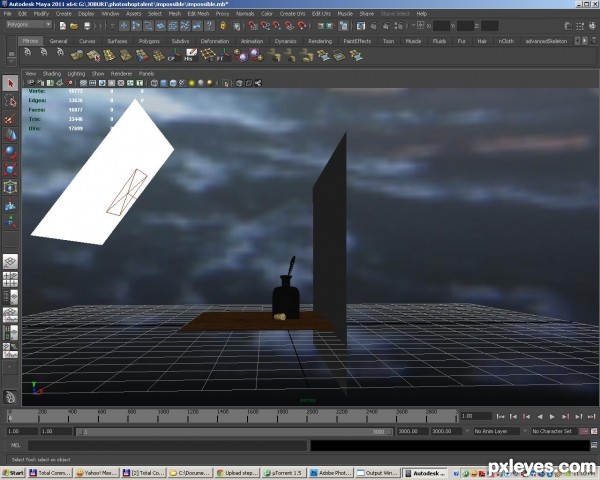The height and width of the screenshot is (480, 600).
Task: Activate the Rotate tool sphere icon
Action: pyautogui.click(x=10, y=152)
